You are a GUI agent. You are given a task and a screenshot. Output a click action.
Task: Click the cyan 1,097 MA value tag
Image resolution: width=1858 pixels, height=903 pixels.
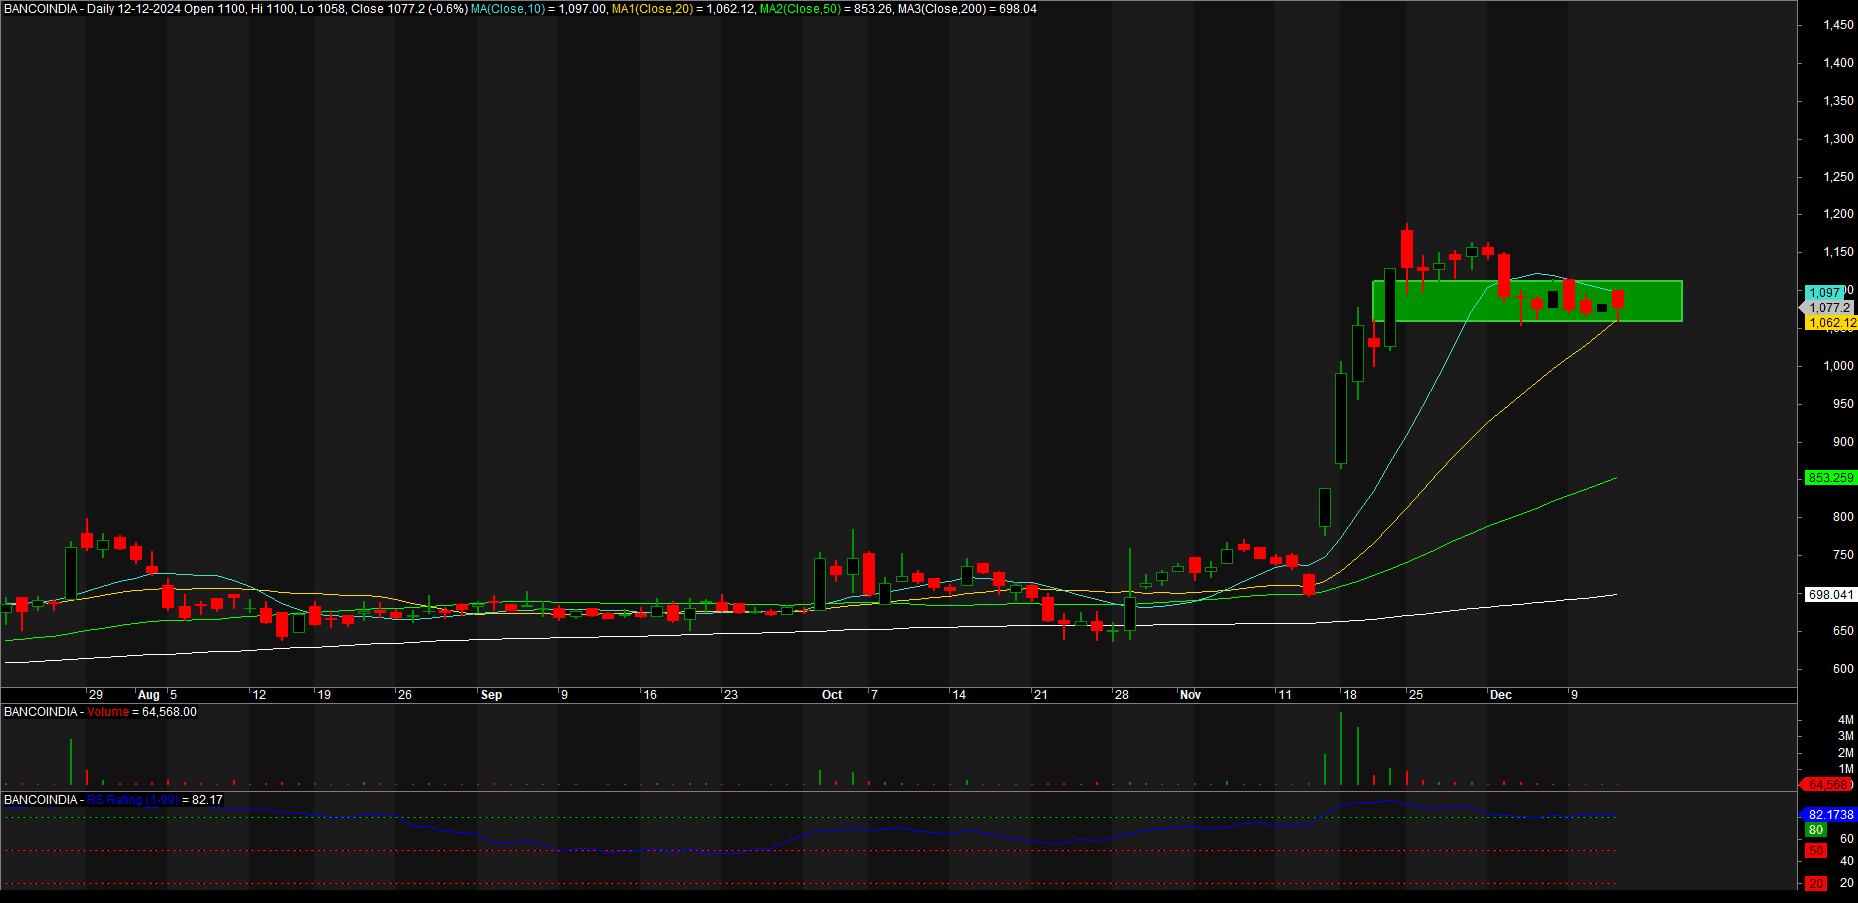(1825, 293)
